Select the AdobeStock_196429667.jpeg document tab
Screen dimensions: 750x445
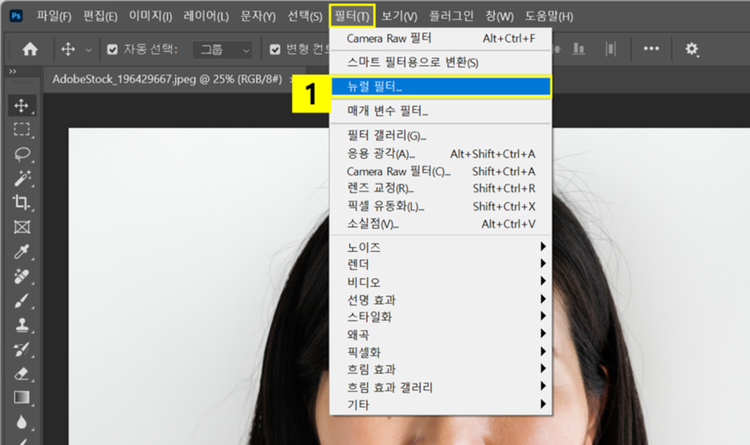[x=167, y=79]
